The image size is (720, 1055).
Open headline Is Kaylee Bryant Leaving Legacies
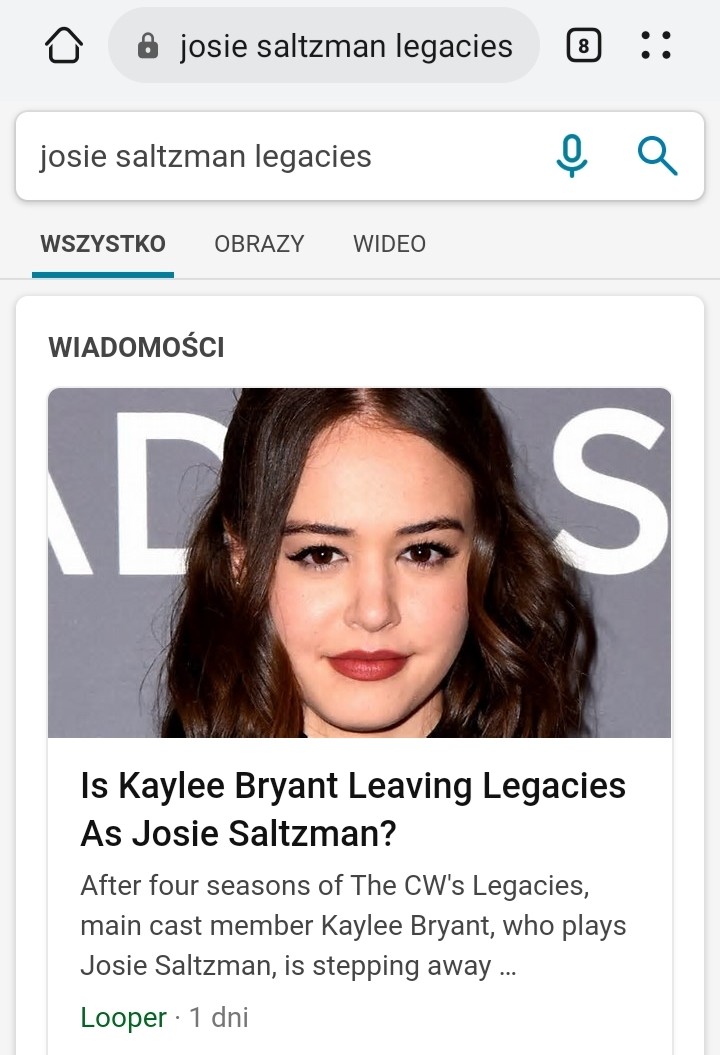click(x=353, y=809)
